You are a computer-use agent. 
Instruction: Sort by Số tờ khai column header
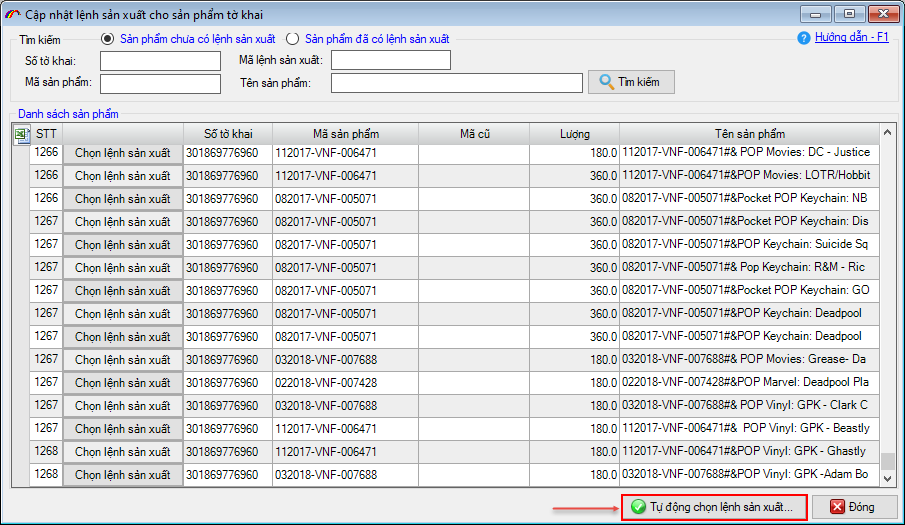point(228,134)
